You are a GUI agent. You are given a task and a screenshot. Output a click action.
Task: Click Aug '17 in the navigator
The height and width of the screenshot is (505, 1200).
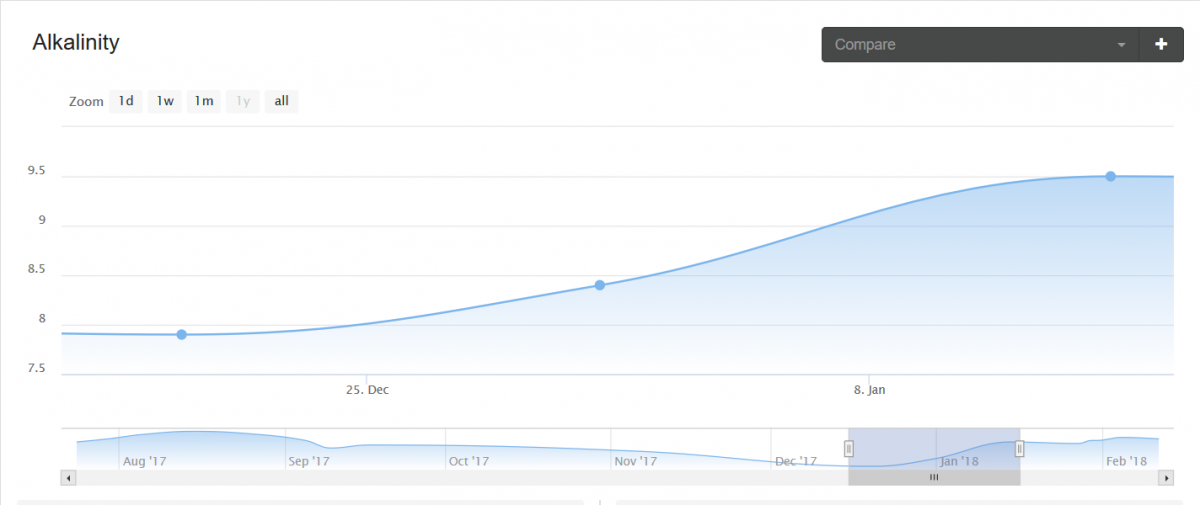point(144,461)
